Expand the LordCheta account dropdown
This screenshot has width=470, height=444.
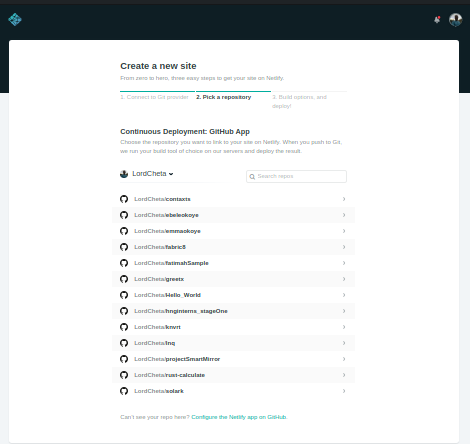click(x=147, y=174)
